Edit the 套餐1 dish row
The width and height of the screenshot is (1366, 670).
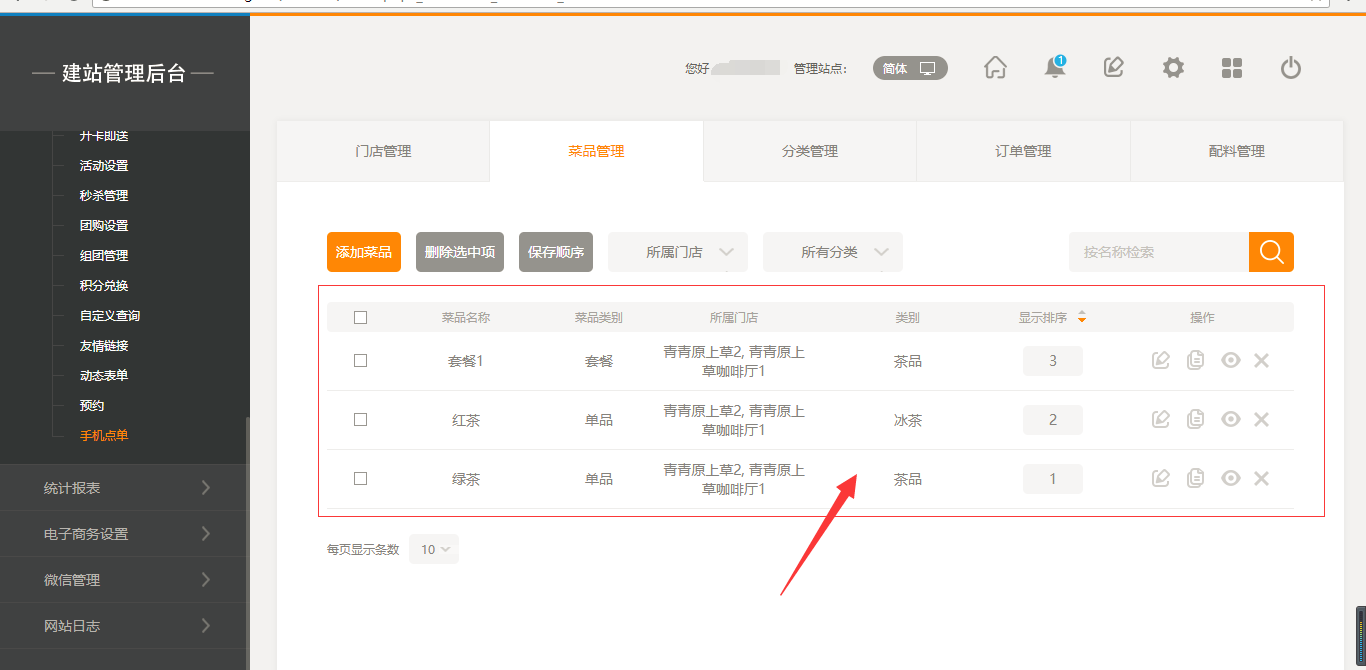coord(1161,361)
